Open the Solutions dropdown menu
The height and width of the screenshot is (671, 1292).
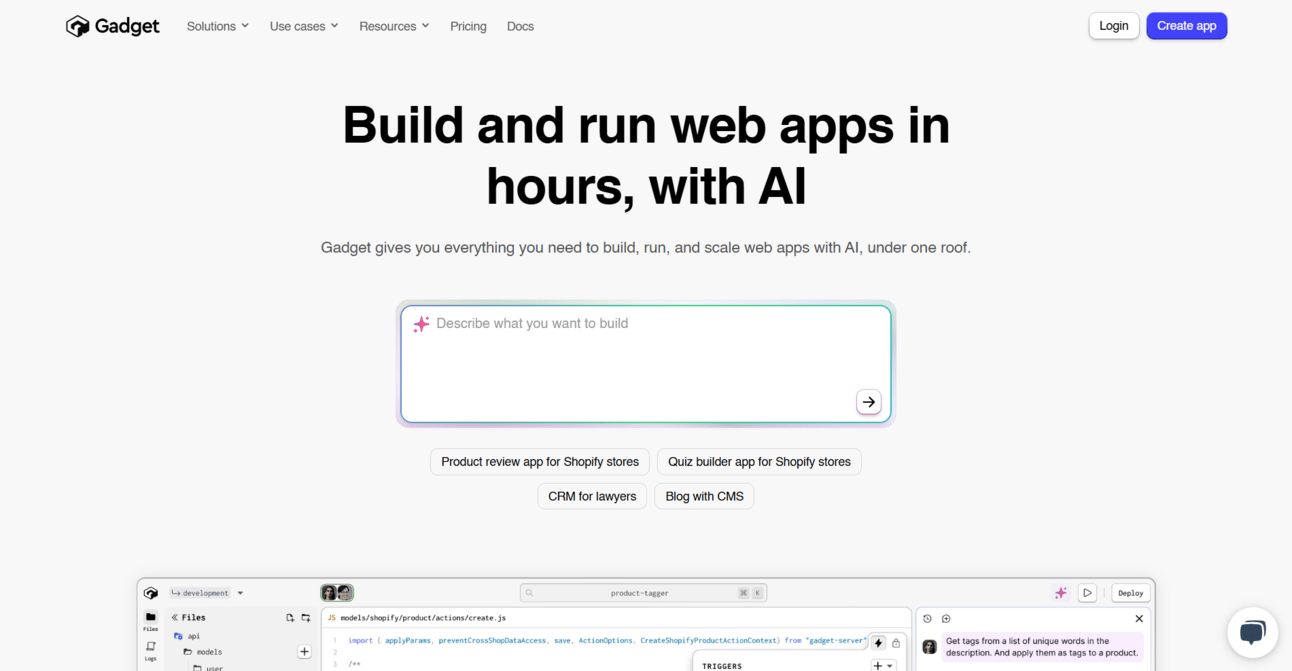pos(218,26)
